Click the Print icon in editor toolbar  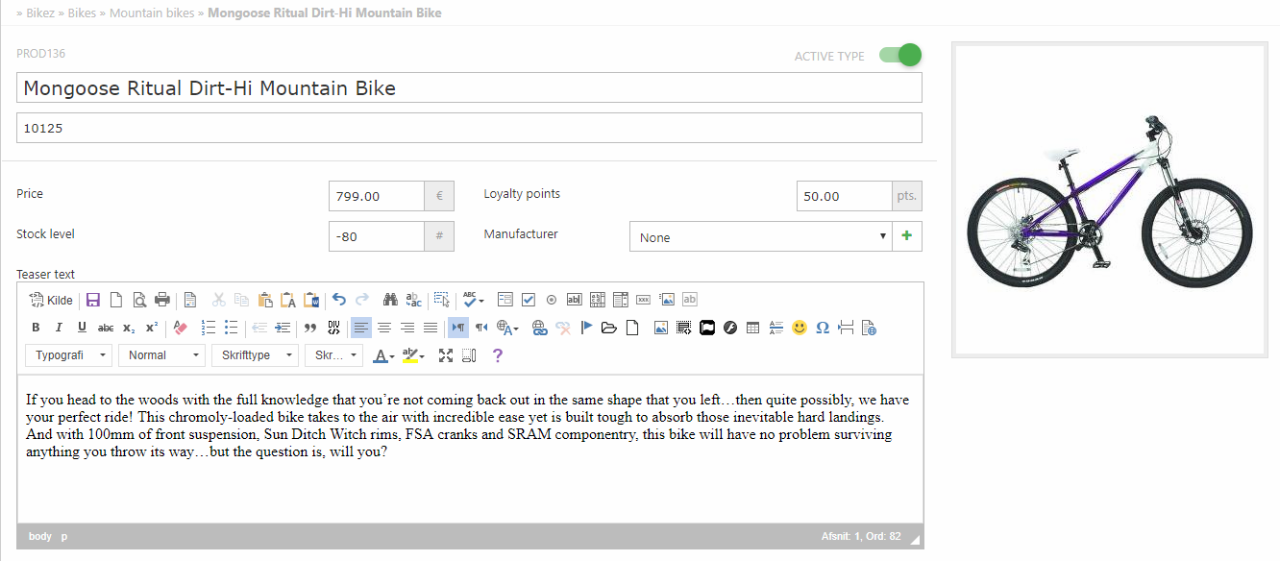point(162,300)
